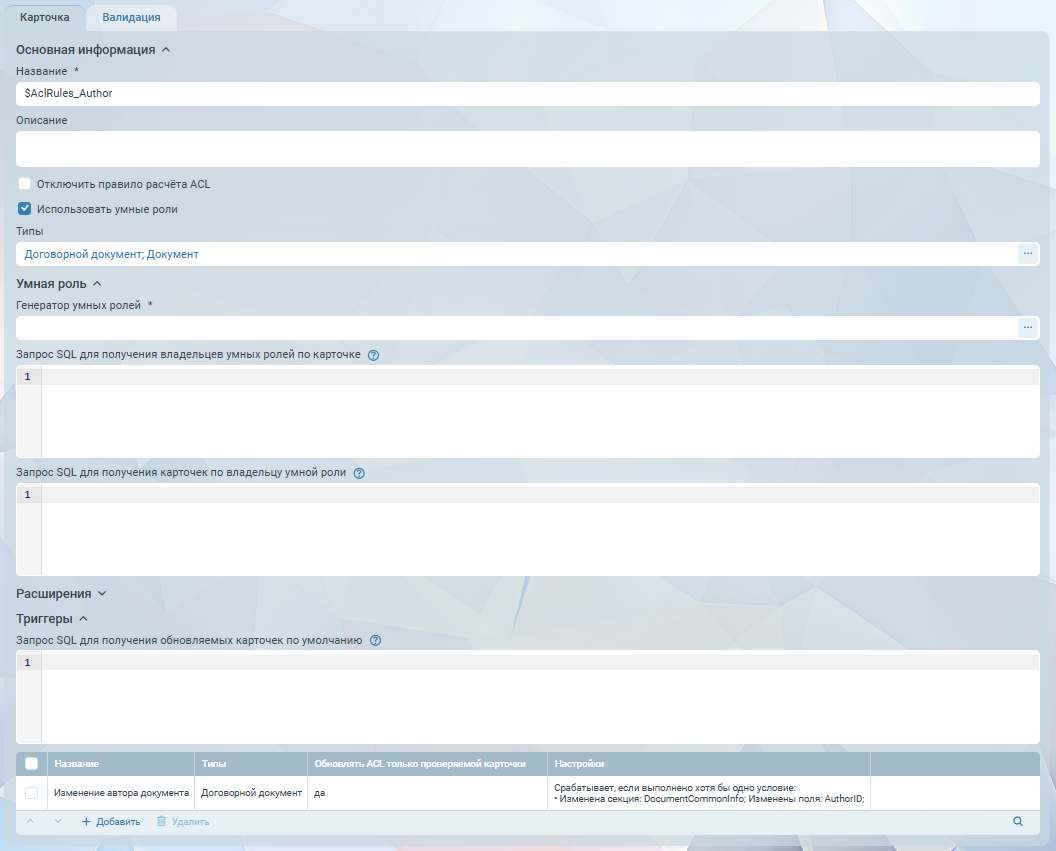Screen dimensions: 1056x851
Task: Show help for карточек по владельцу SQL query
Action: click(x=359, y=474)
